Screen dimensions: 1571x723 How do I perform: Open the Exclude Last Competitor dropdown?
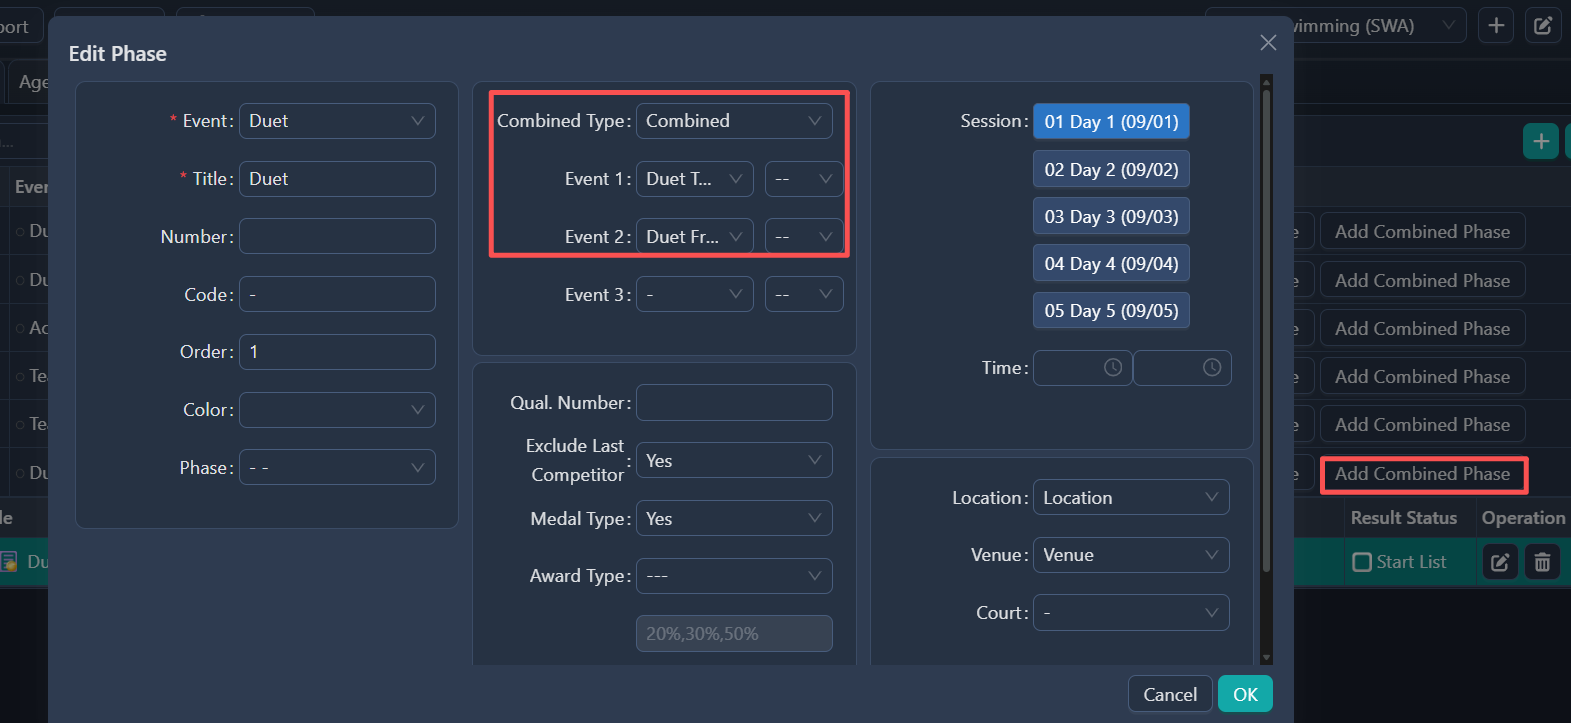tap(734, 460)
